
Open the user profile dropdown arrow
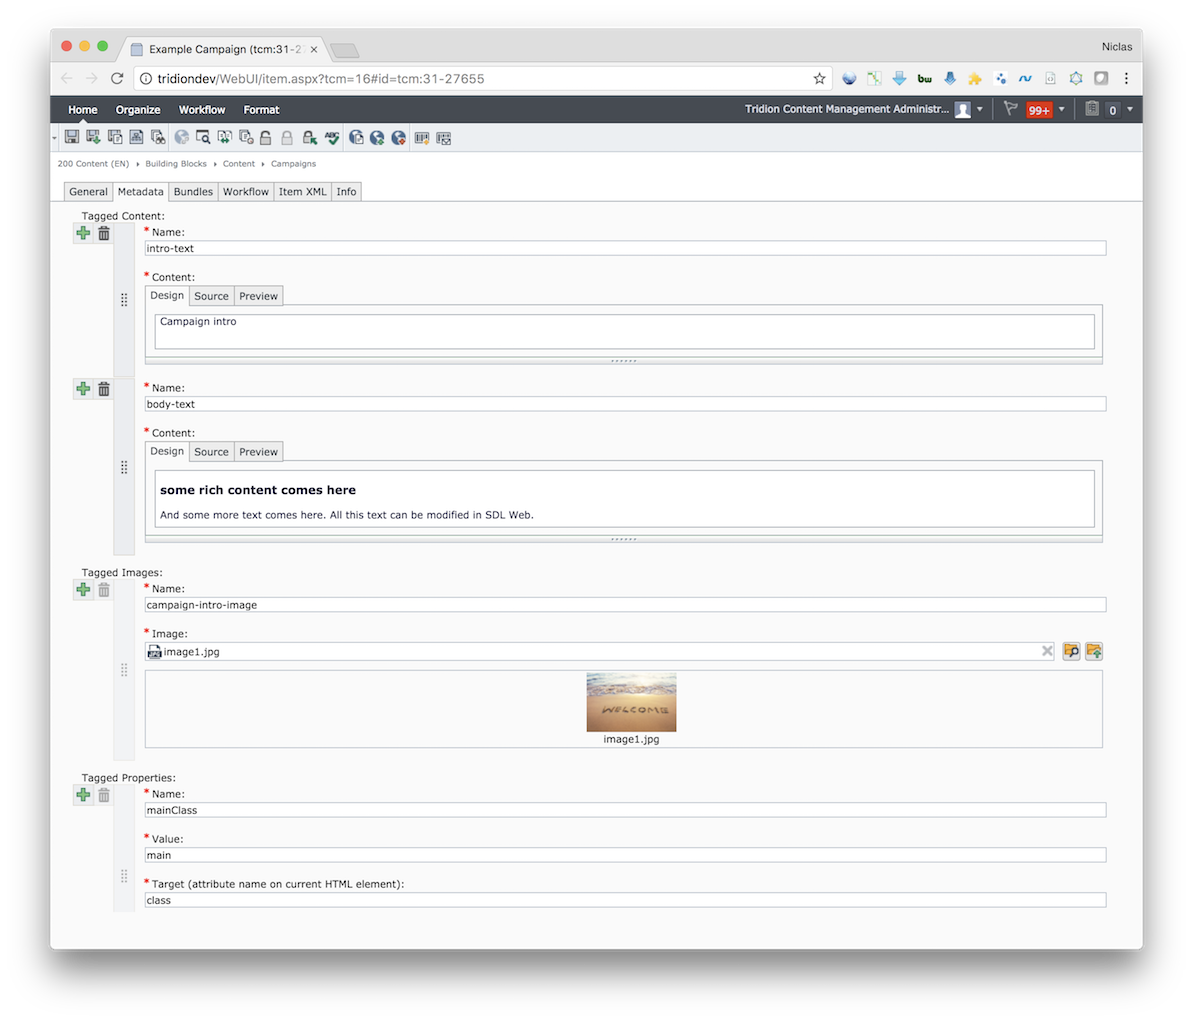[x=980, y=110]
